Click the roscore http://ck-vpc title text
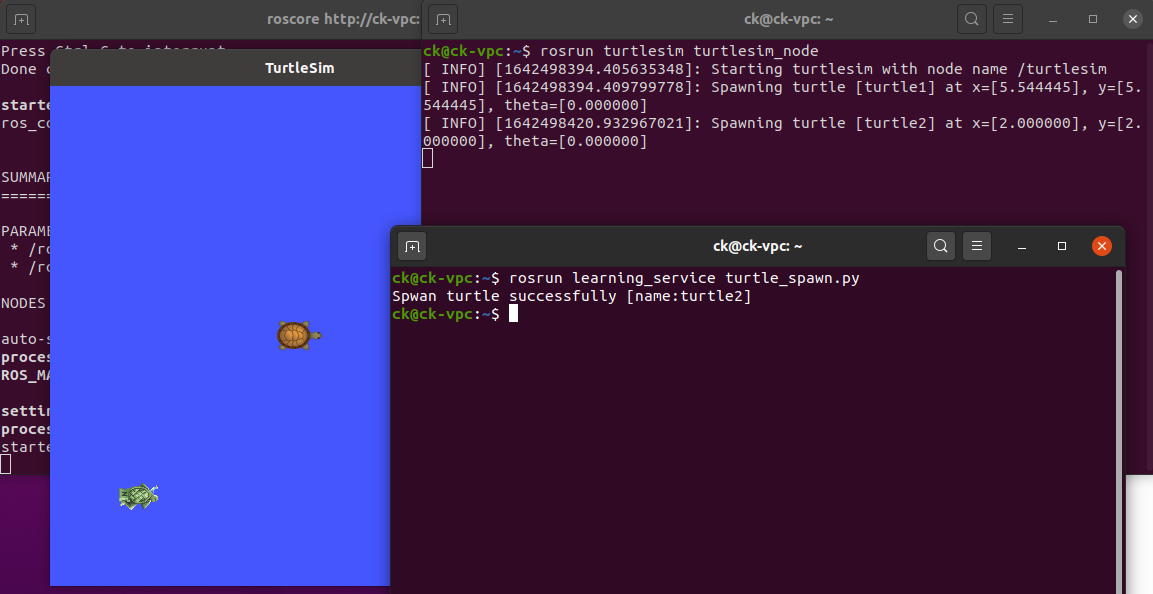This screenshot has width=1153, height=594. pyautogui.click(x=343, y=19)
